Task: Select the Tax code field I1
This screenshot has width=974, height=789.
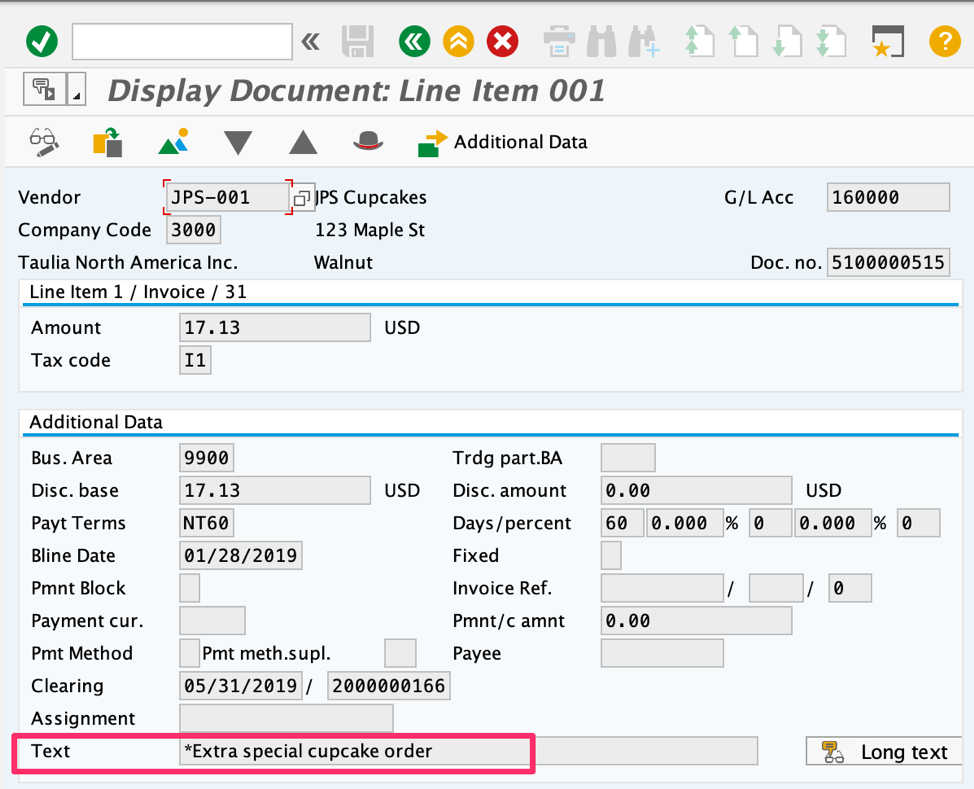Action: (195, 360)
